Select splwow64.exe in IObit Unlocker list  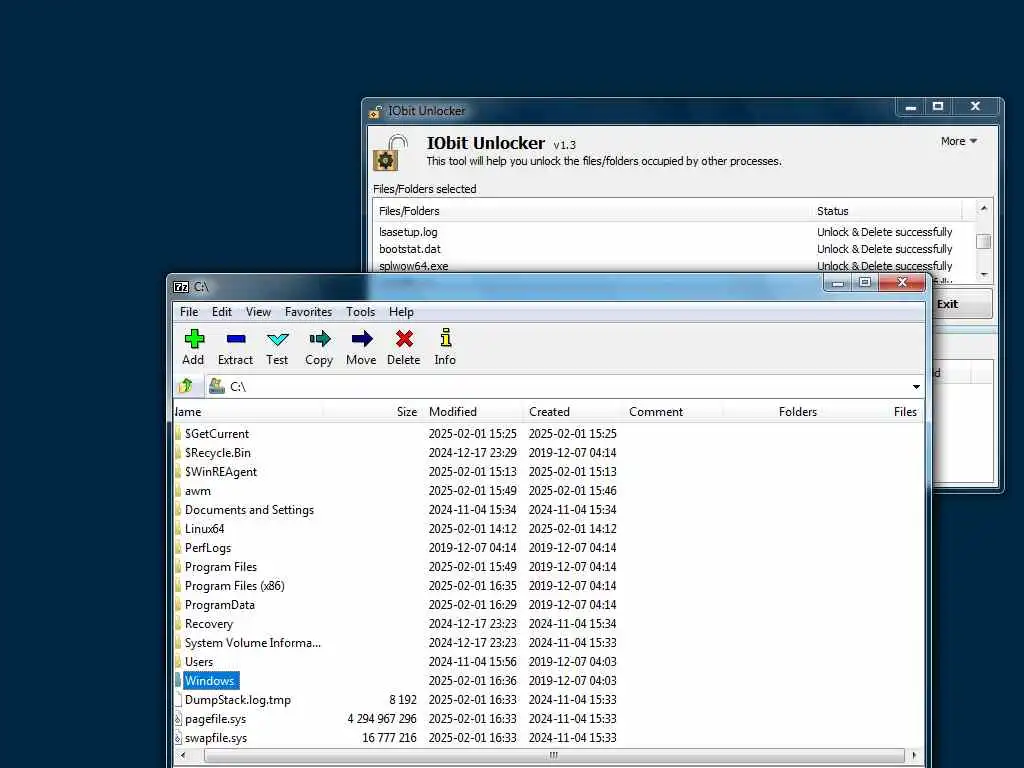point(413,266)
